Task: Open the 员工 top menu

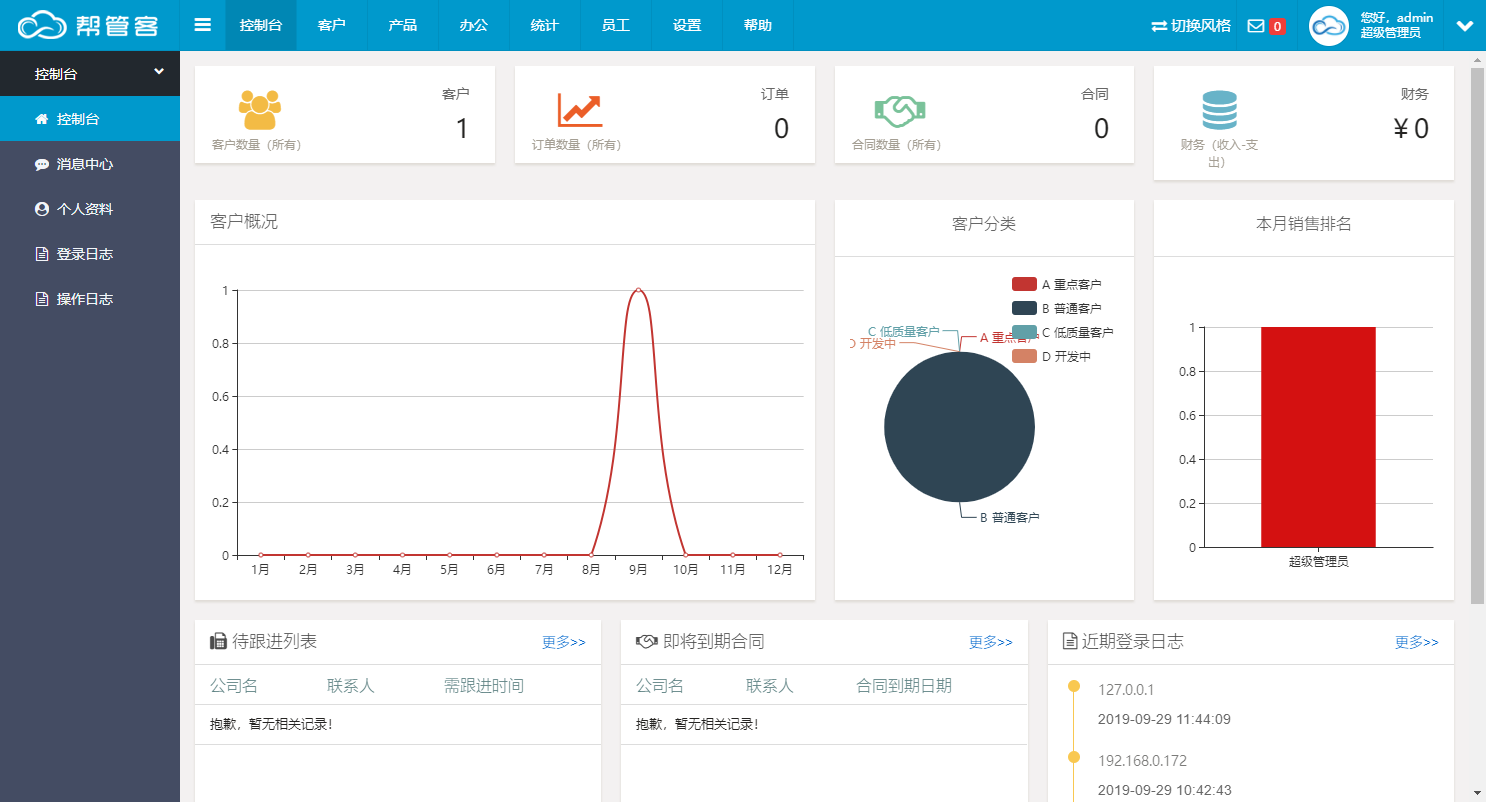Action: pyautogui.click(x=616, y=25)
